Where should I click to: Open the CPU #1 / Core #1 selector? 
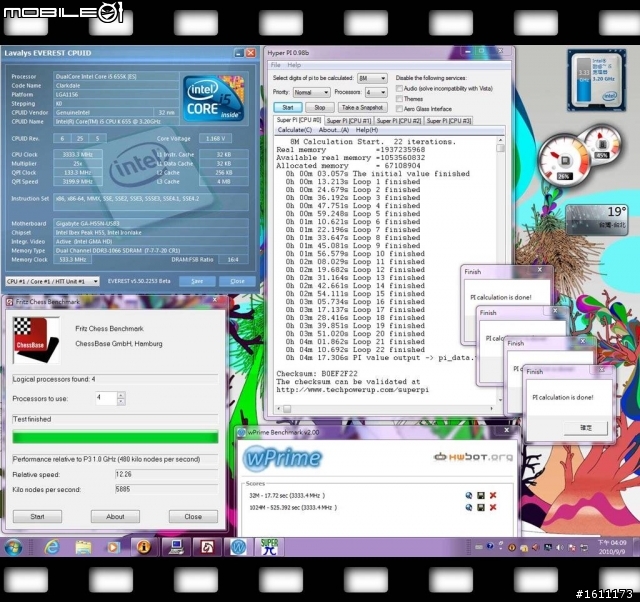click(52, 281)
